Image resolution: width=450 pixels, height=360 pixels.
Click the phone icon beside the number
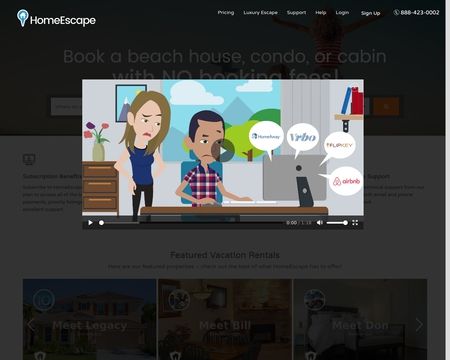click(396, 13)
